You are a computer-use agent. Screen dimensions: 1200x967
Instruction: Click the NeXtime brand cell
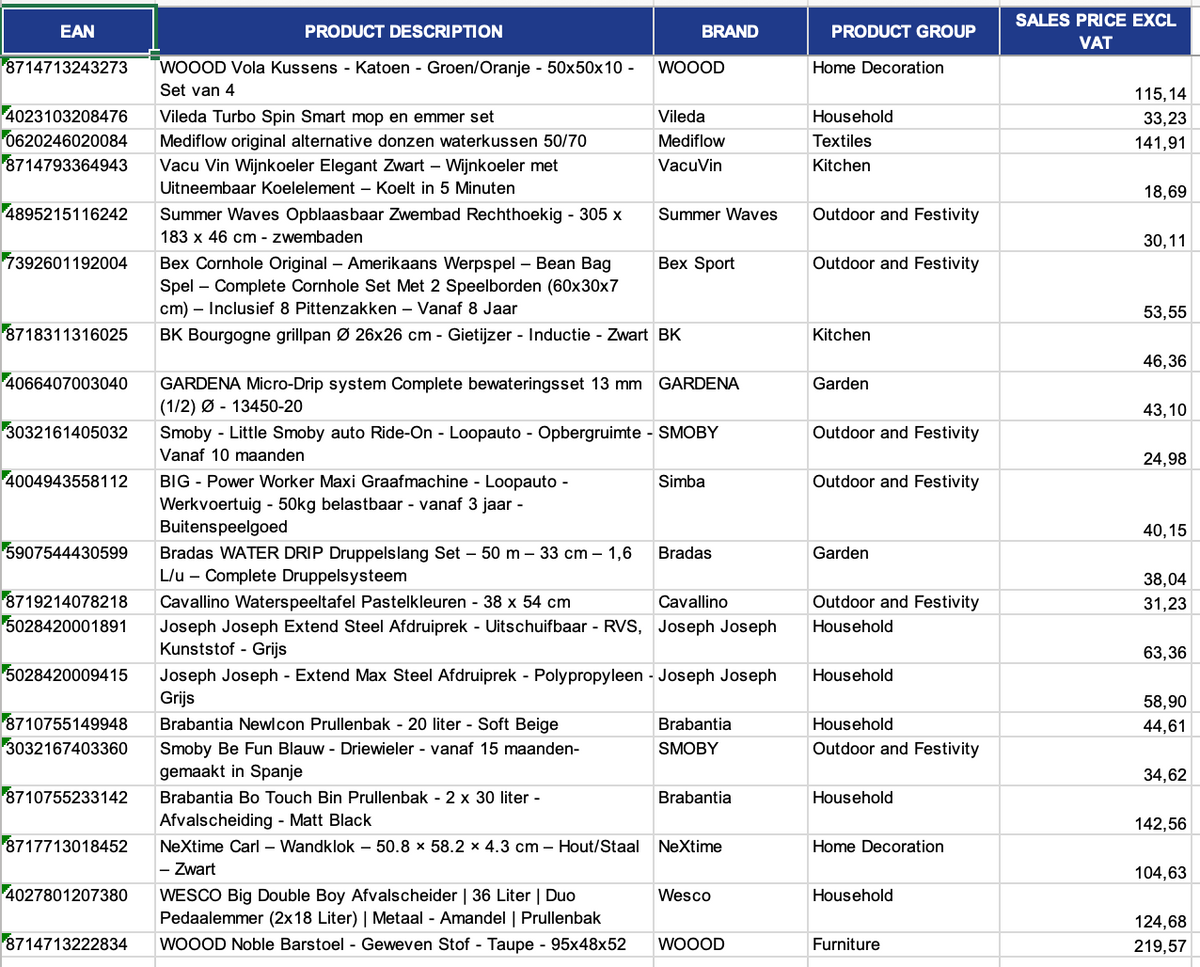point(730,858)
